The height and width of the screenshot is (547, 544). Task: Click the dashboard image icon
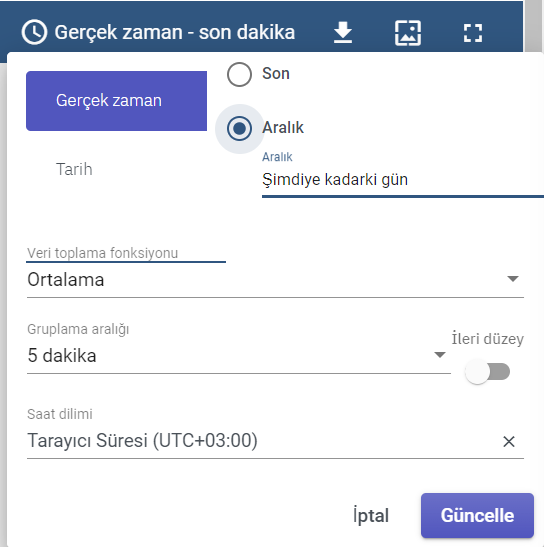click(x=408, y=33)
